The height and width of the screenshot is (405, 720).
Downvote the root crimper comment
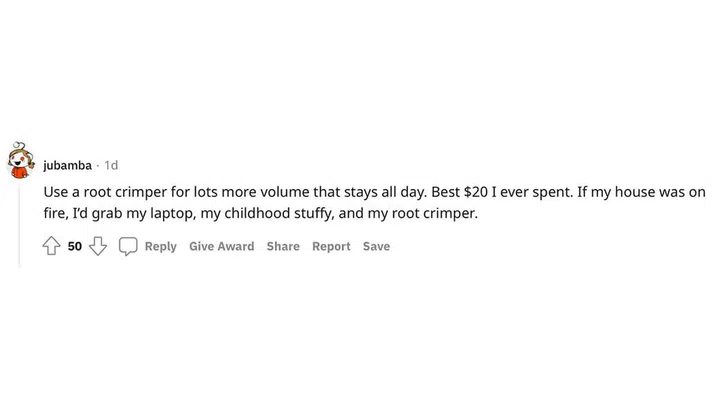(98, 246)
